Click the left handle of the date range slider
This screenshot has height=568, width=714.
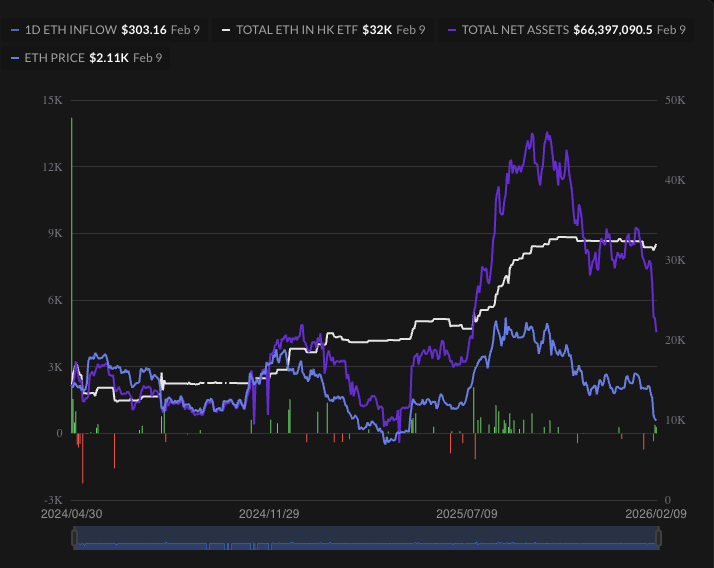(x=73, y=538)
